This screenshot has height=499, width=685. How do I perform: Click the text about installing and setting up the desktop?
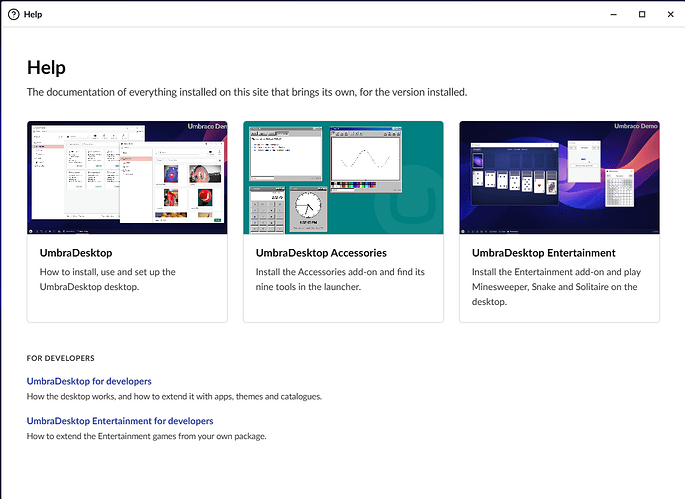[107, 279]
